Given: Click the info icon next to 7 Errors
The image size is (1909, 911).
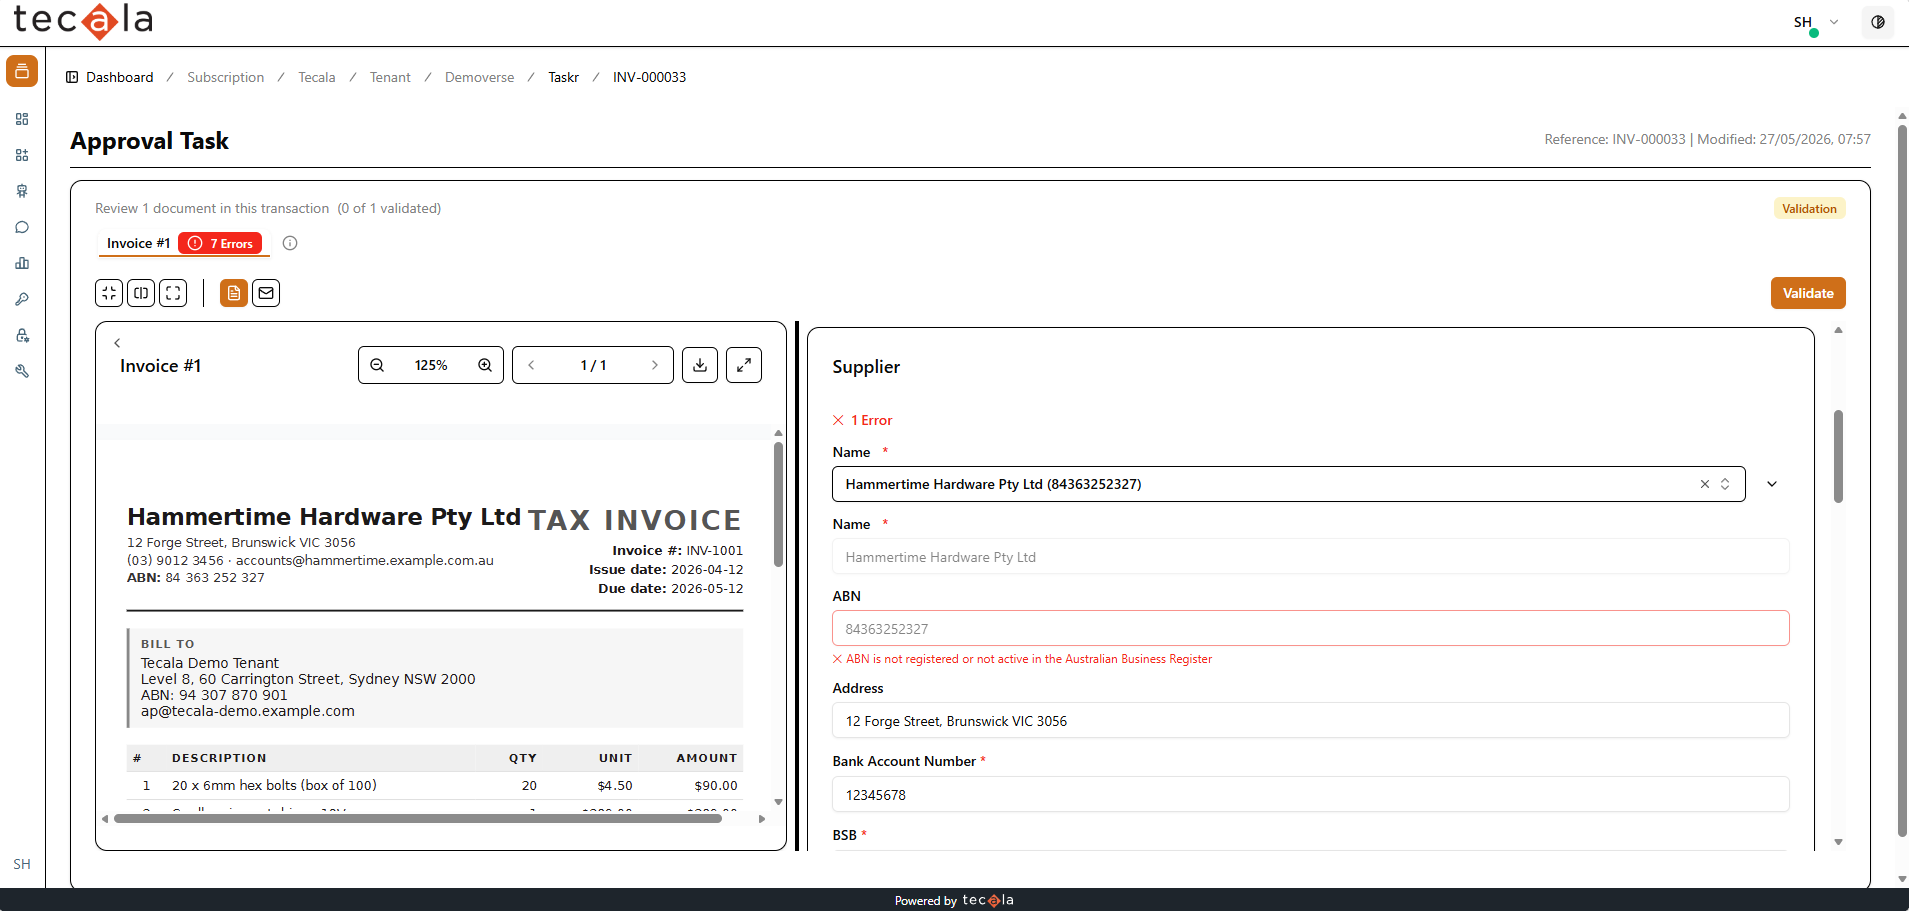Looking at the screenshot, I should pyautogui.click(x=290, y=243).
